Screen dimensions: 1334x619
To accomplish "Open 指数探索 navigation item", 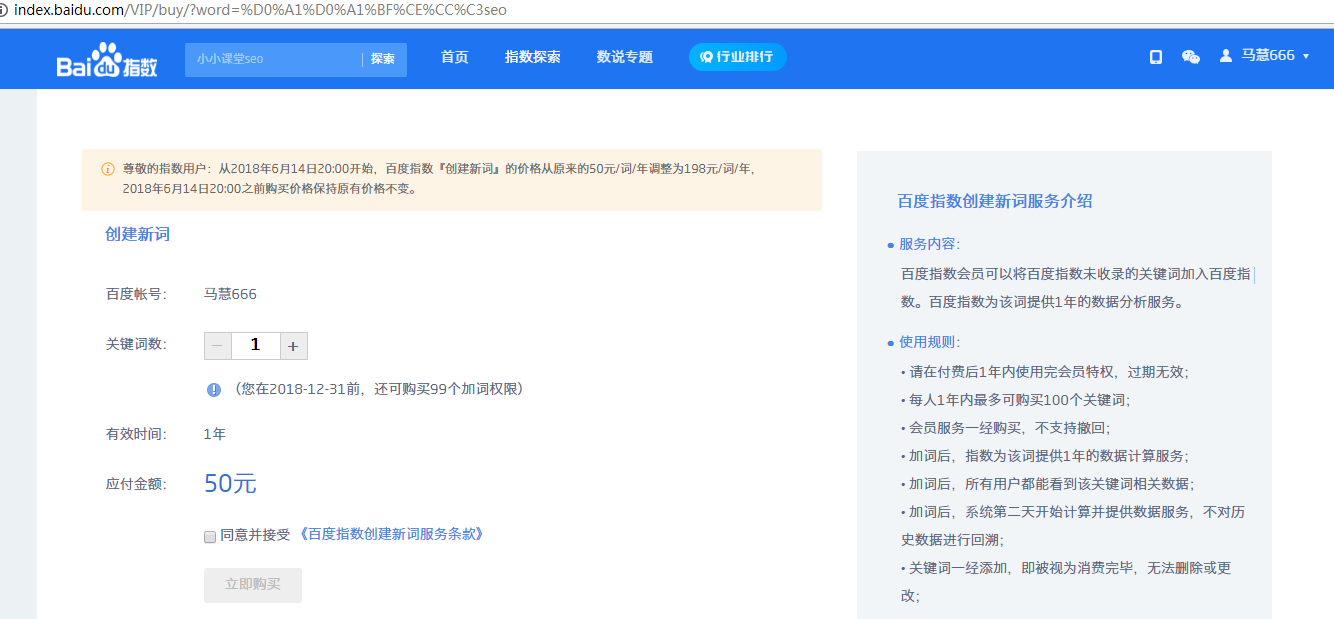I will 533,57.
